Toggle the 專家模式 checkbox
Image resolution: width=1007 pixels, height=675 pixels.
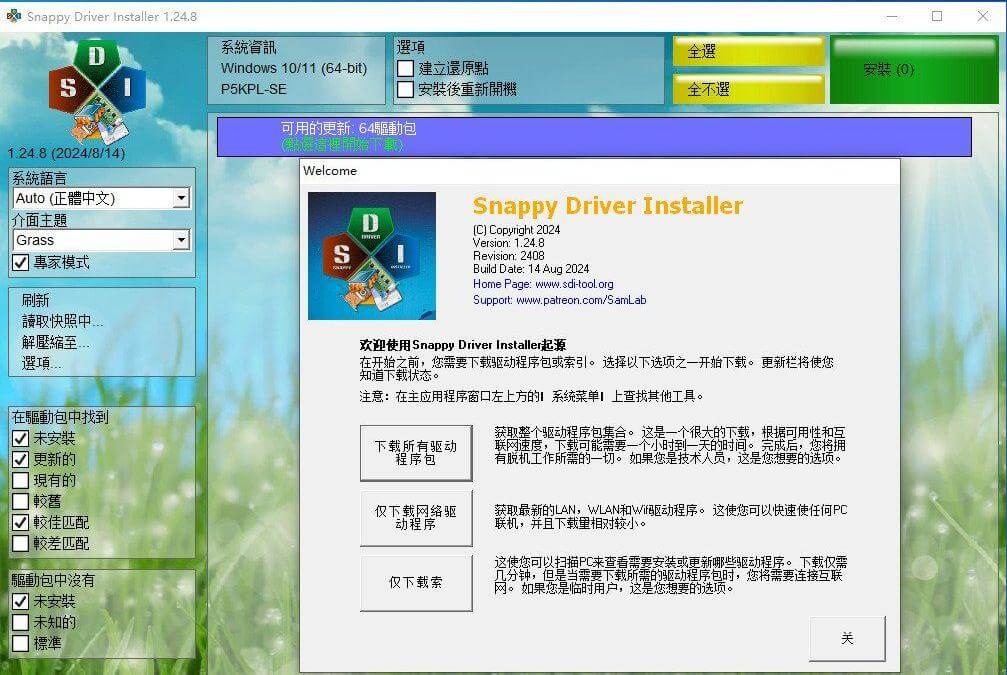click(x=21, y=262)
